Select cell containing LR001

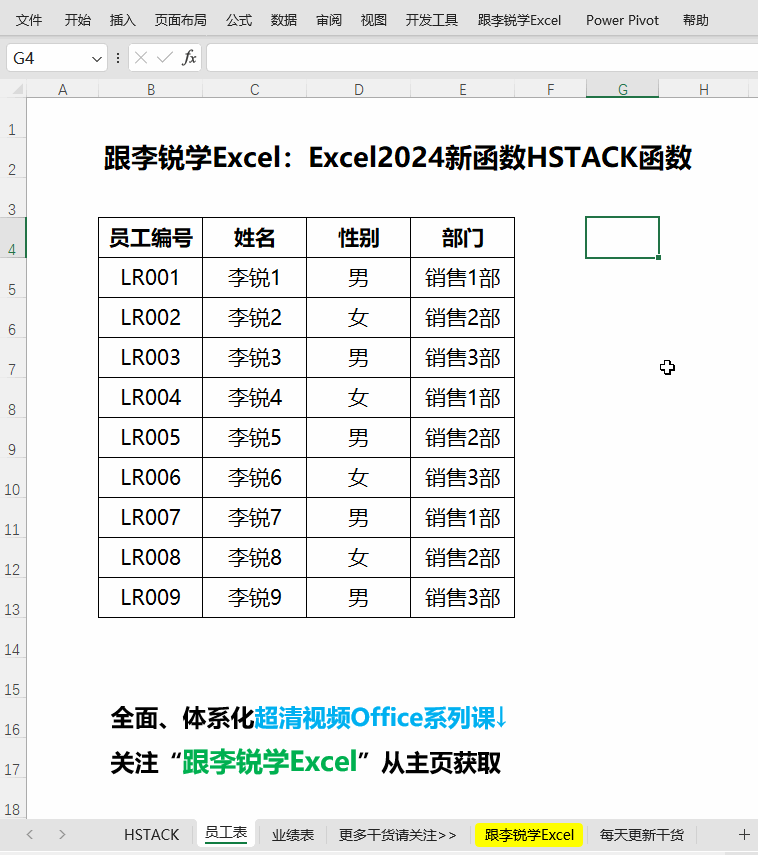(x=151, y=278)
